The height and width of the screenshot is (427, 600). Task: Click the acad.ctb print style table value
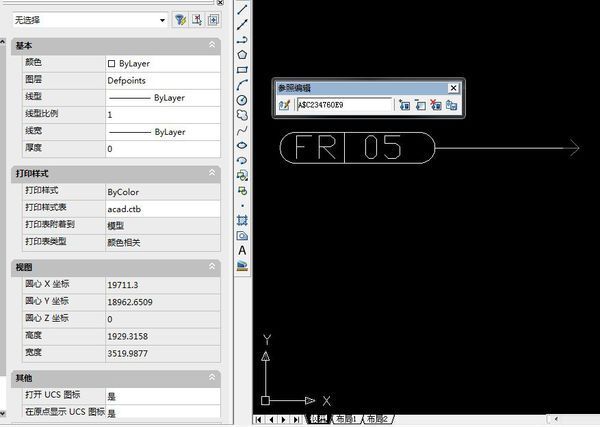pos(163,209)
